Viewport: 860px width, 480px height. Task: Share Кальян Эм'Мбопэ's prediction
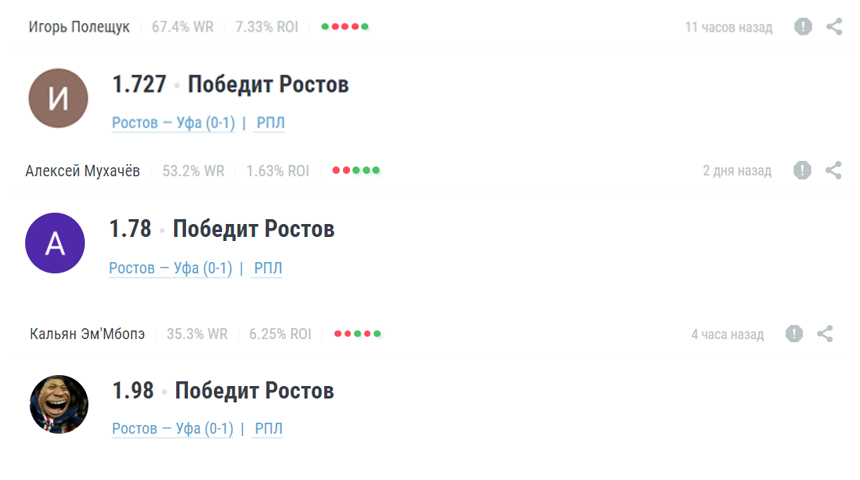point(825,334)
